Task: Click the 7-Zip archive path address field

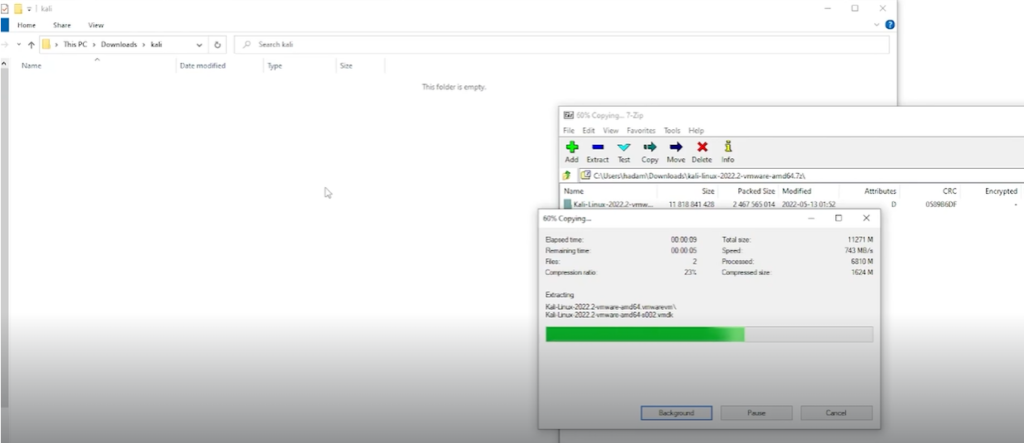Action: click(802, 175)
